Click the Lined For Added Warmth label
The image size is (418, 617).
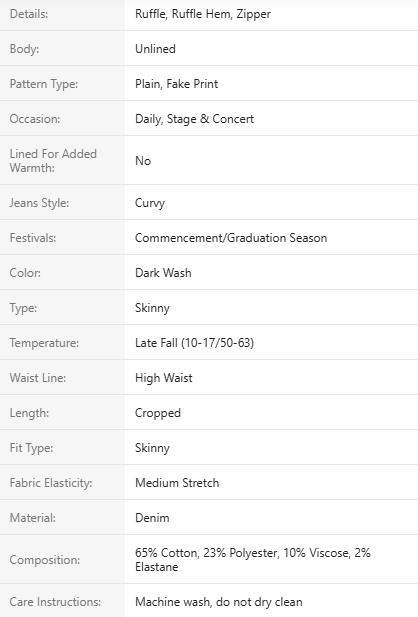(53, 161)
